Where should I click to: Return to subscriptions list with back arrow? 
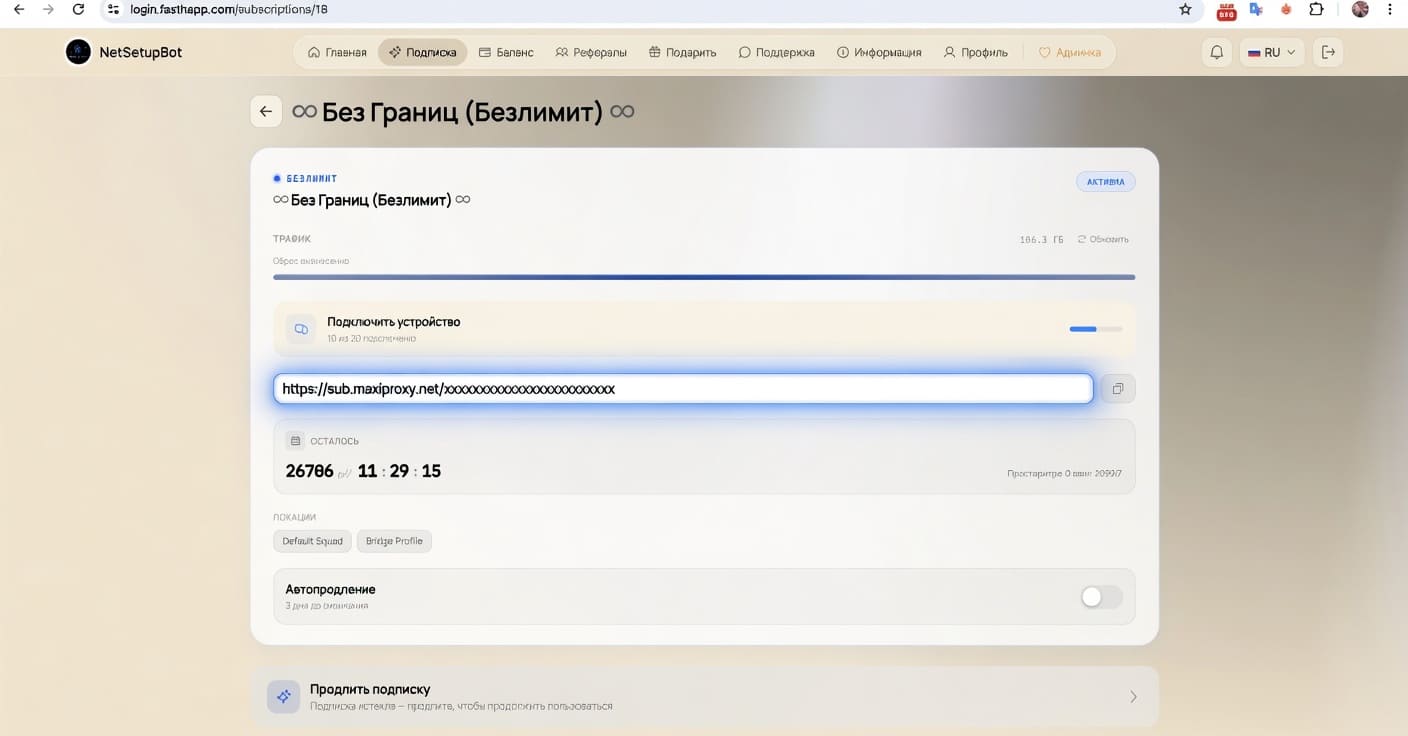[265, 111]
